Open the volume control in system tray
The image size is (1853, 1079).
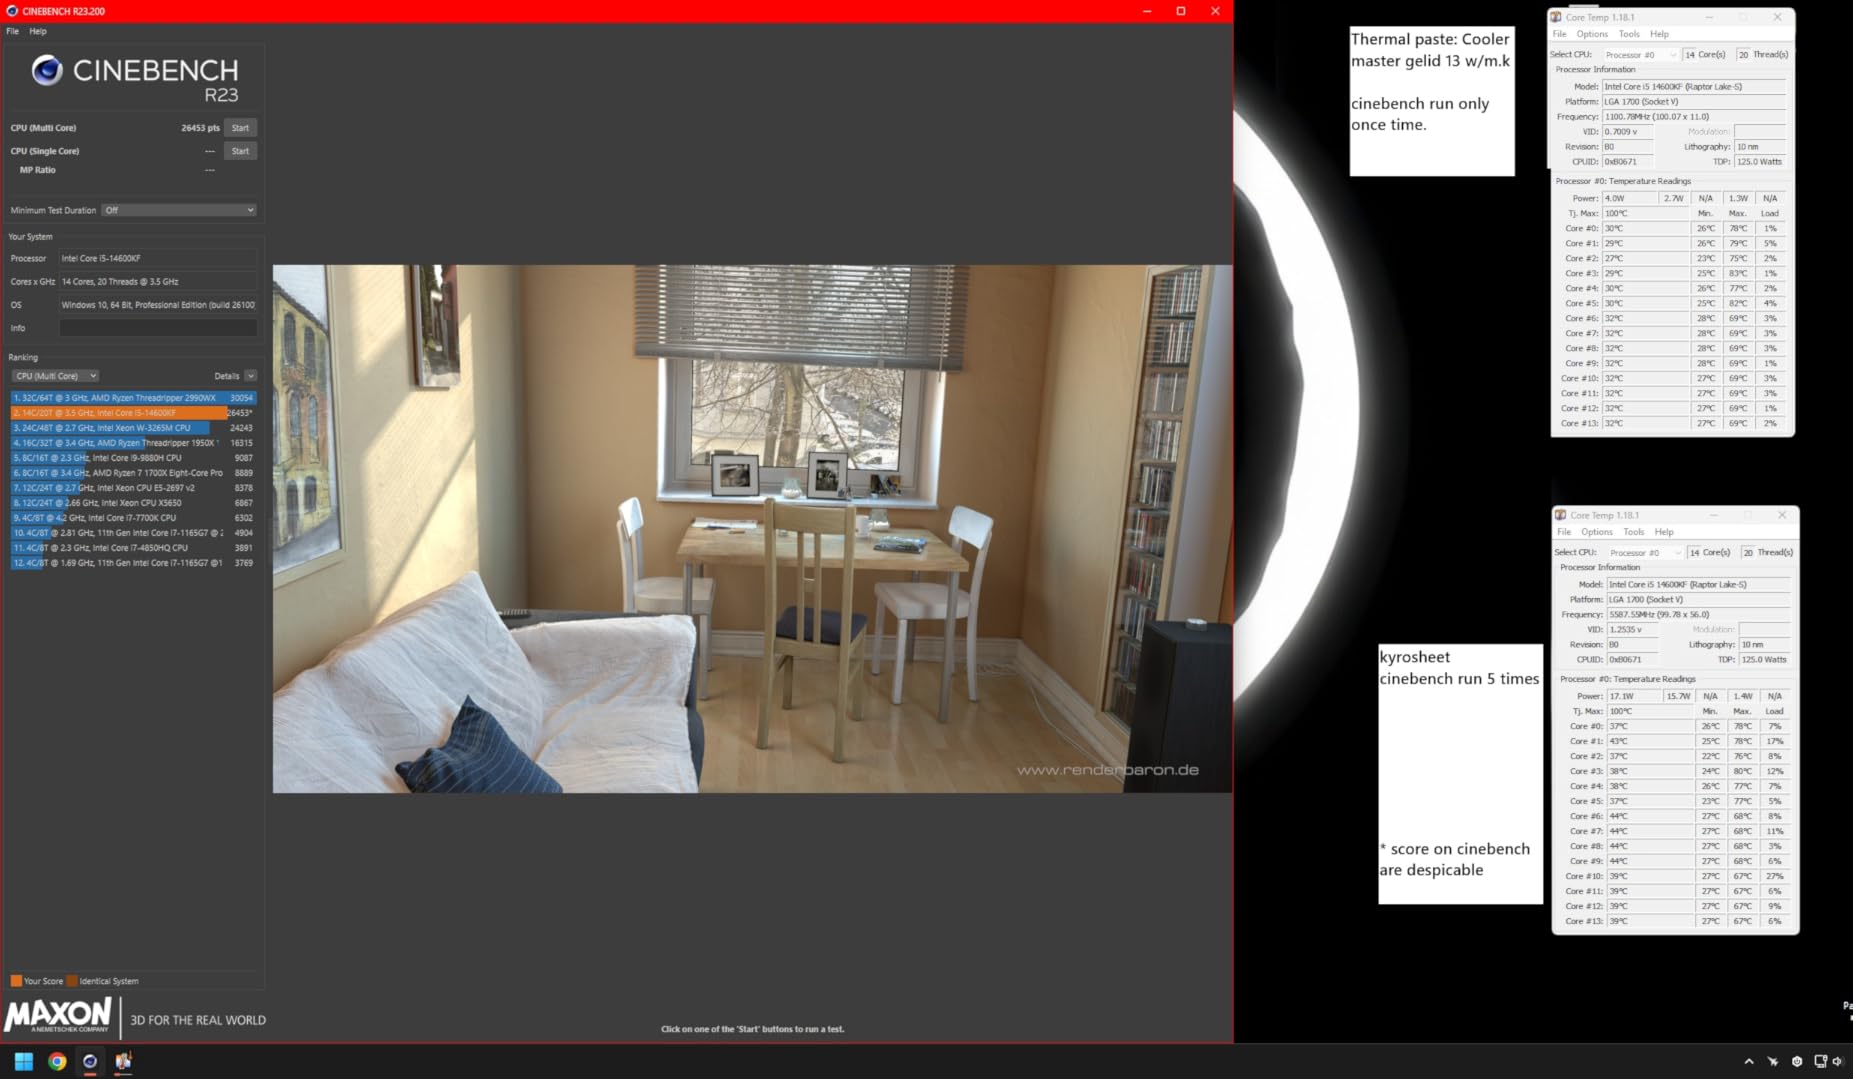point(1838,1061)
